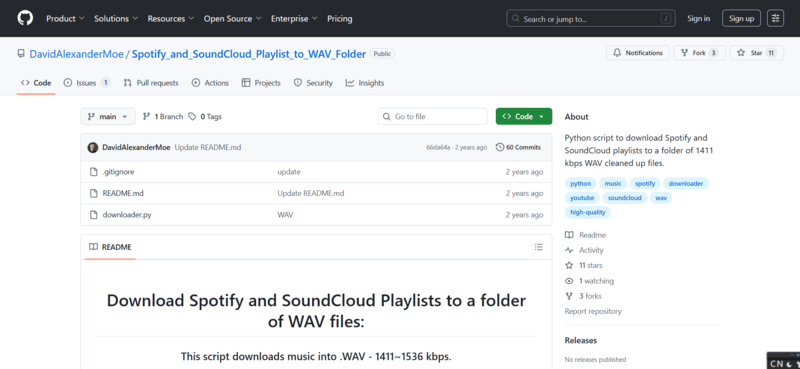The image size is (800, 369).
Task: Open the Spotify_and_SoundCloud_Playlist_to_WAV_Folder repo link
Action: 249,54
